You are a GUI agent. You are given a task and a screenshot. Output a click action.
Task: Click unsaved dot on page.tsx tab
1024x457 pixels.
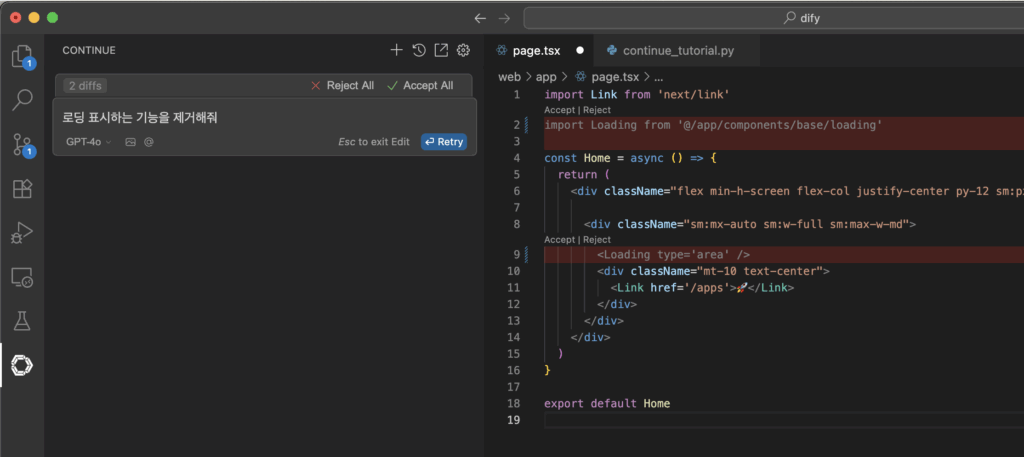pyautogui.click(x=580, y=50)
